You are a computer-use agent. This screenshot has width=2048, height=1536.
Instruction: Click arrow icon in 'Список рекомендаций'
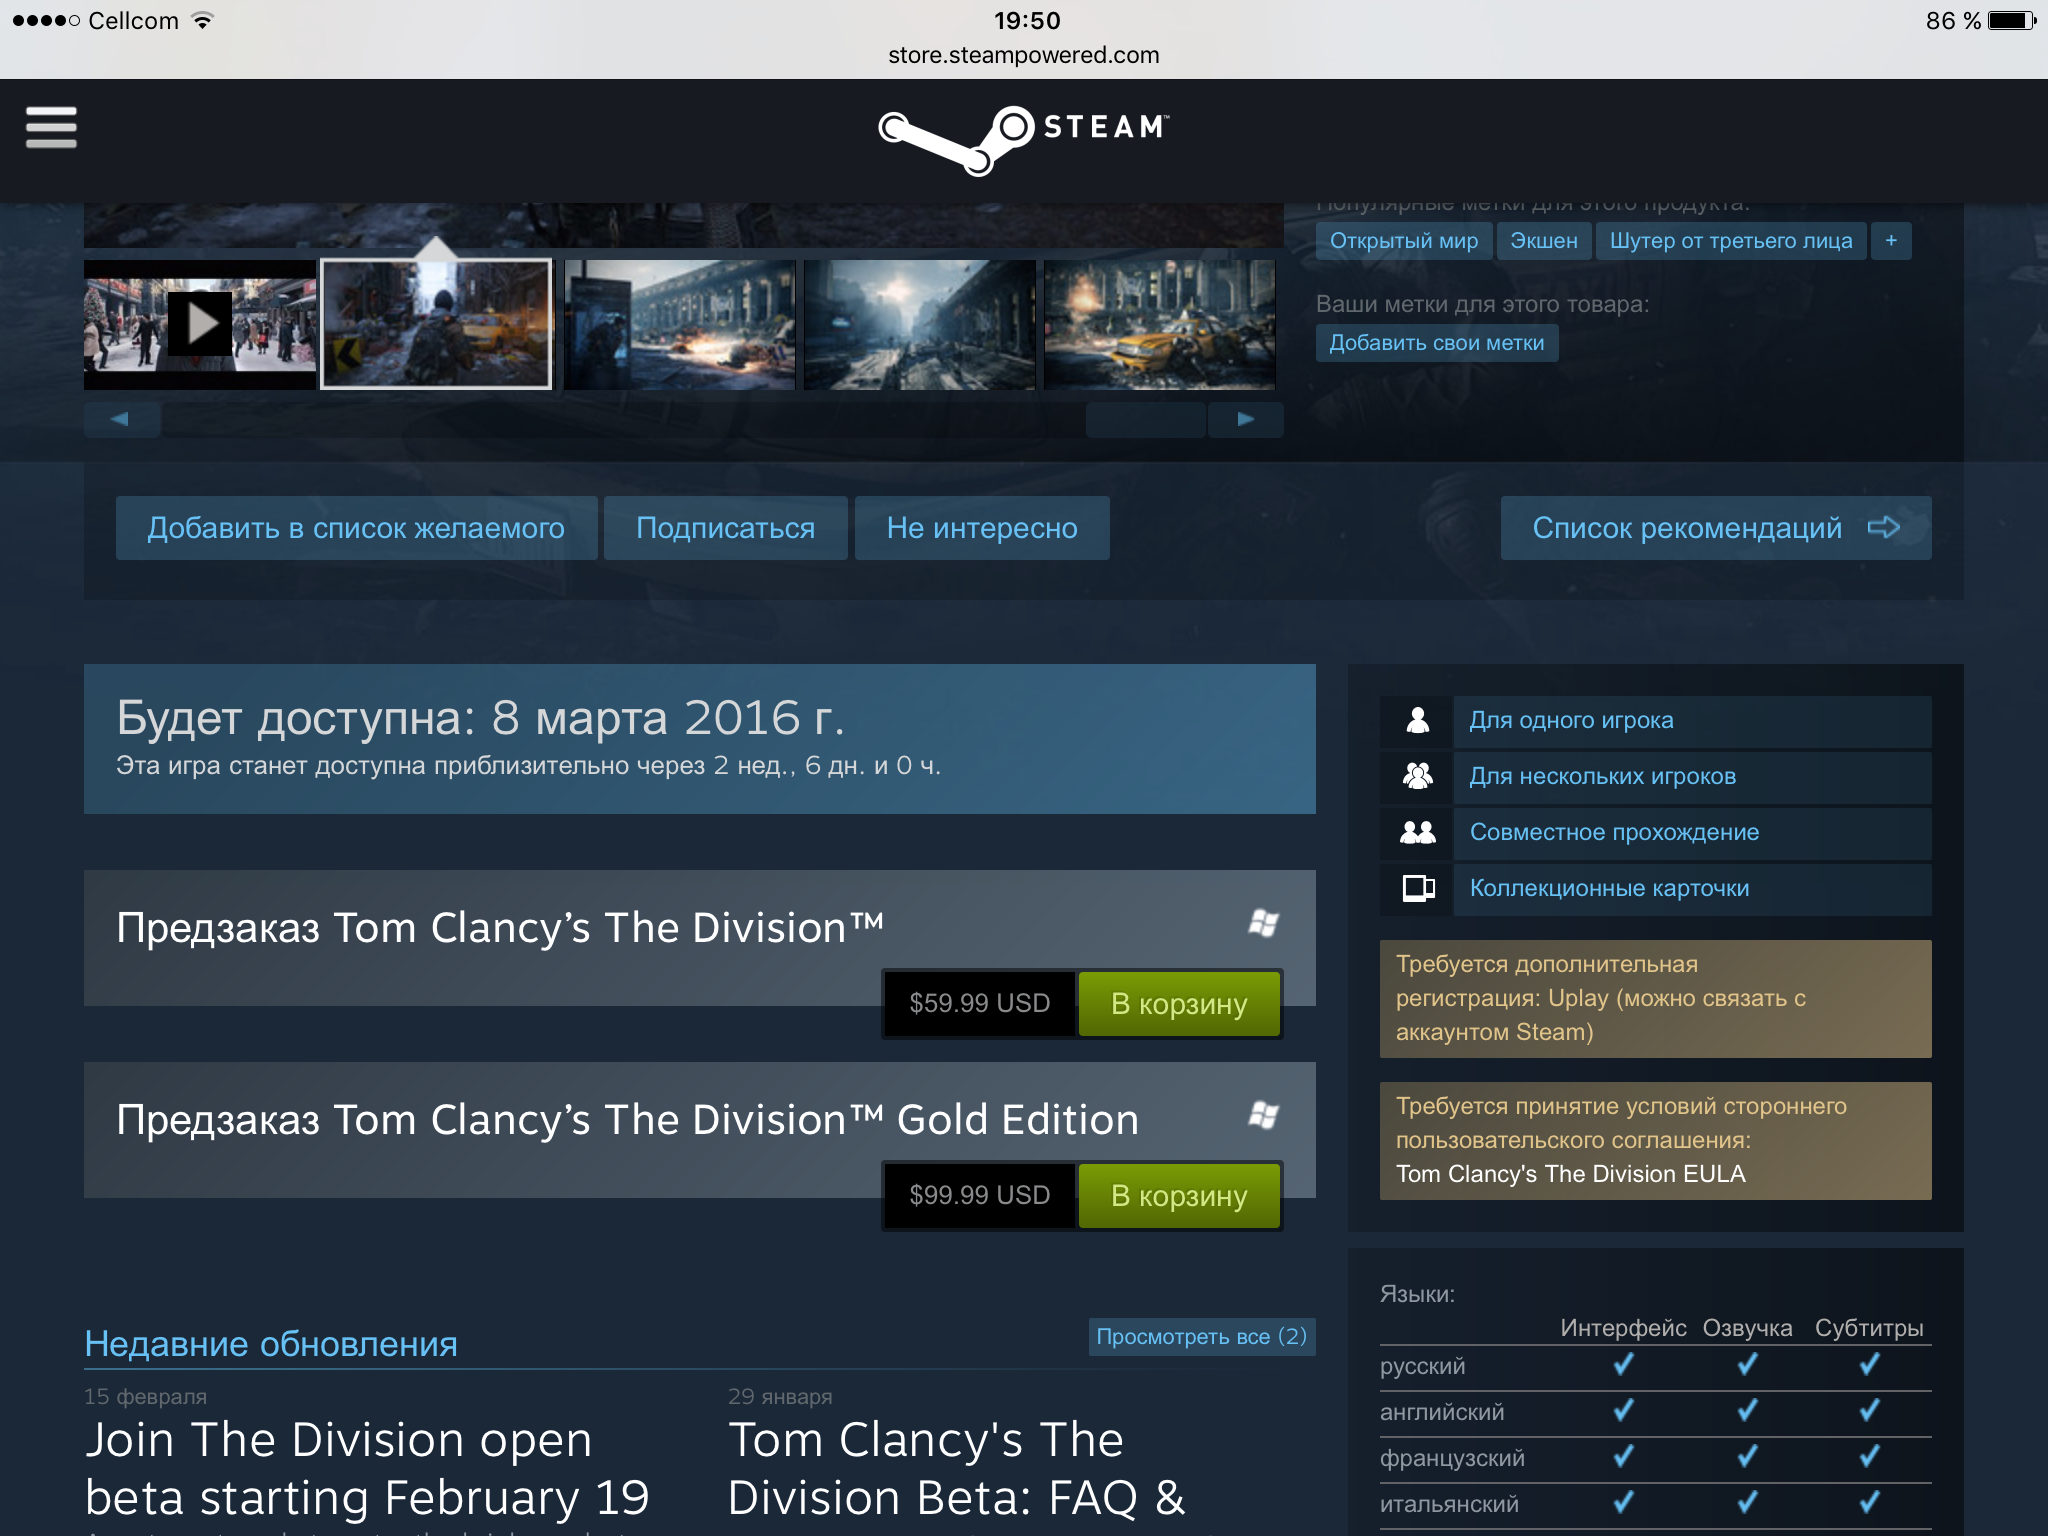pos(1884,527)
